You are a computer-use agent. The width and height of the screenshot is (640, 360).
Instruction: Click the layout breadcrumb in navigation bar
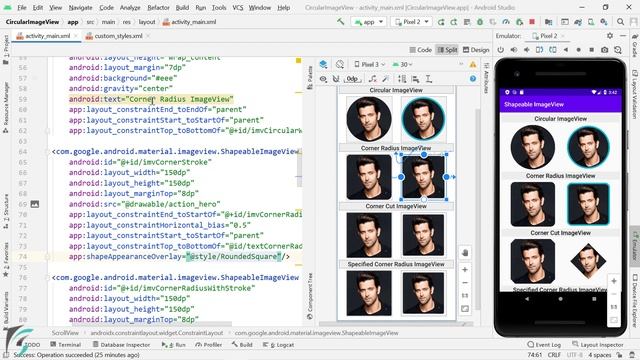pos(147,22)
